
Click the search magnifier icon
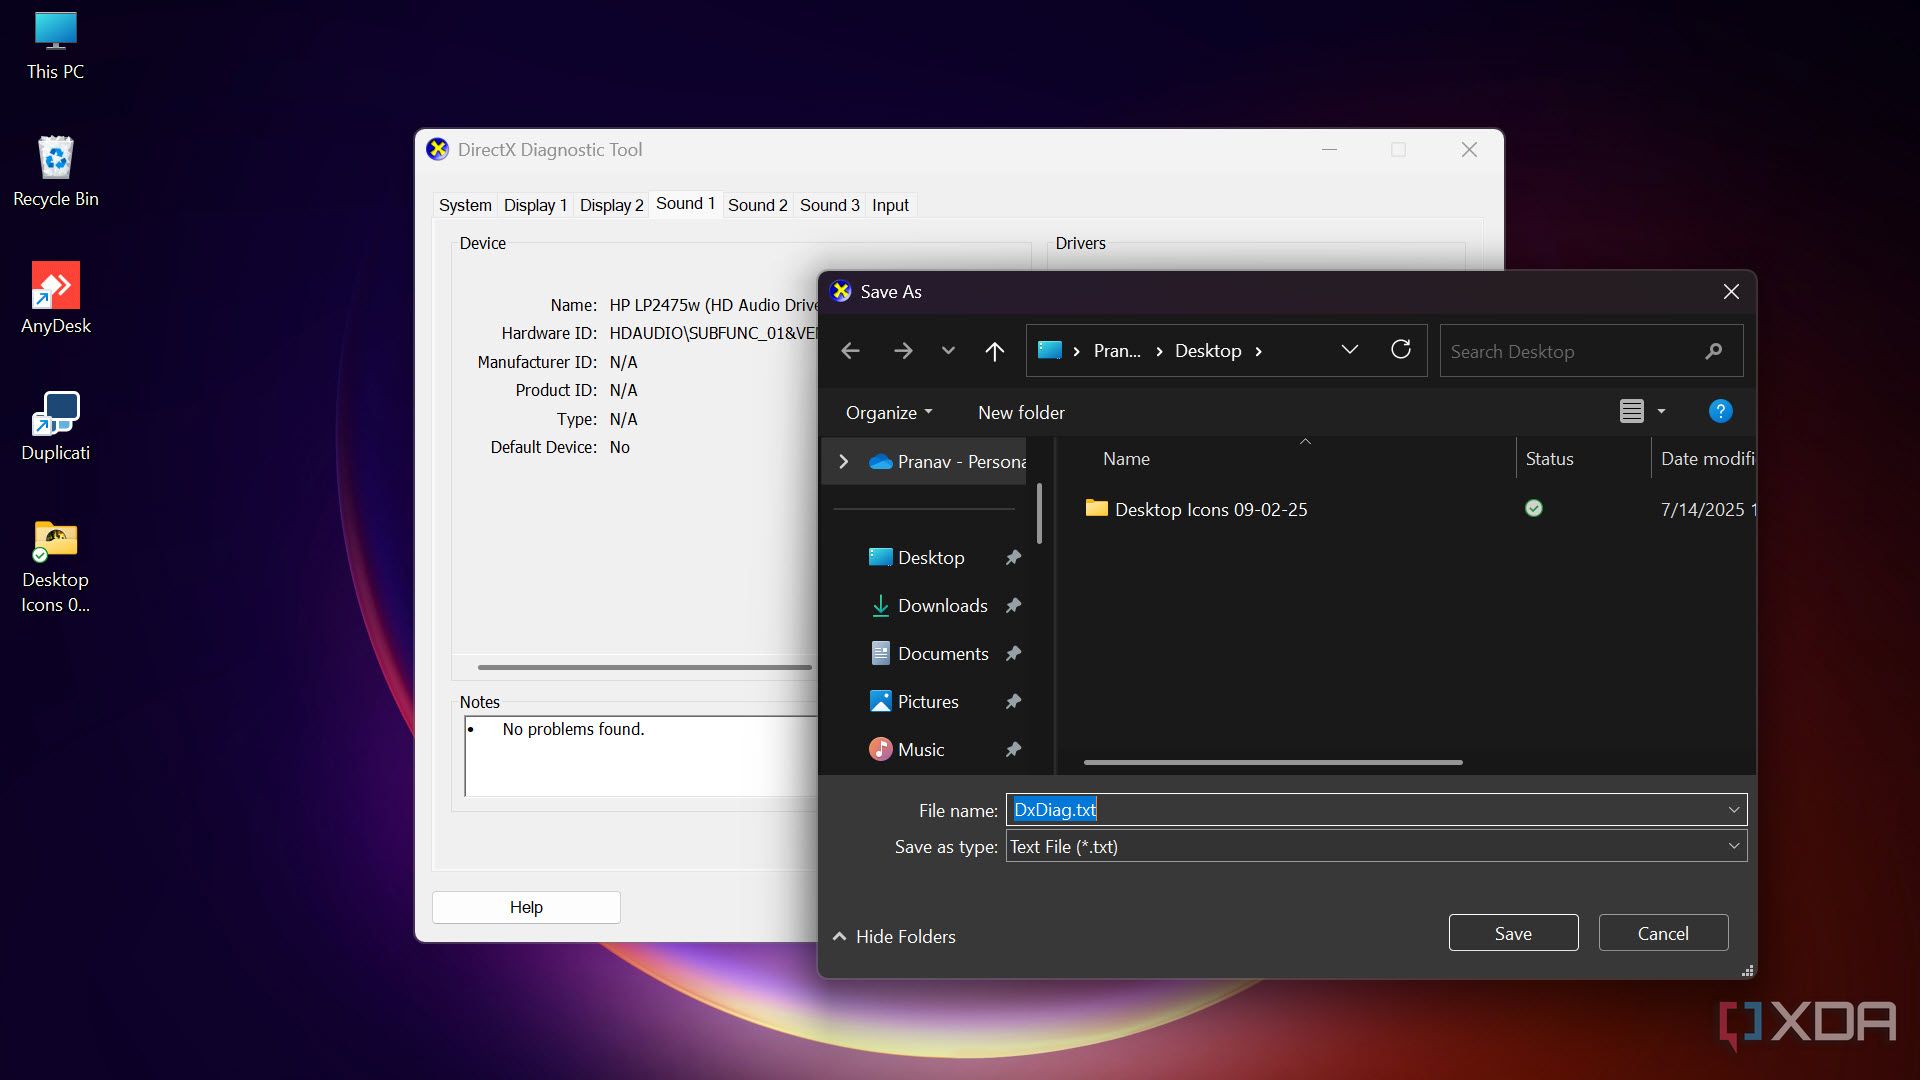1714,351
